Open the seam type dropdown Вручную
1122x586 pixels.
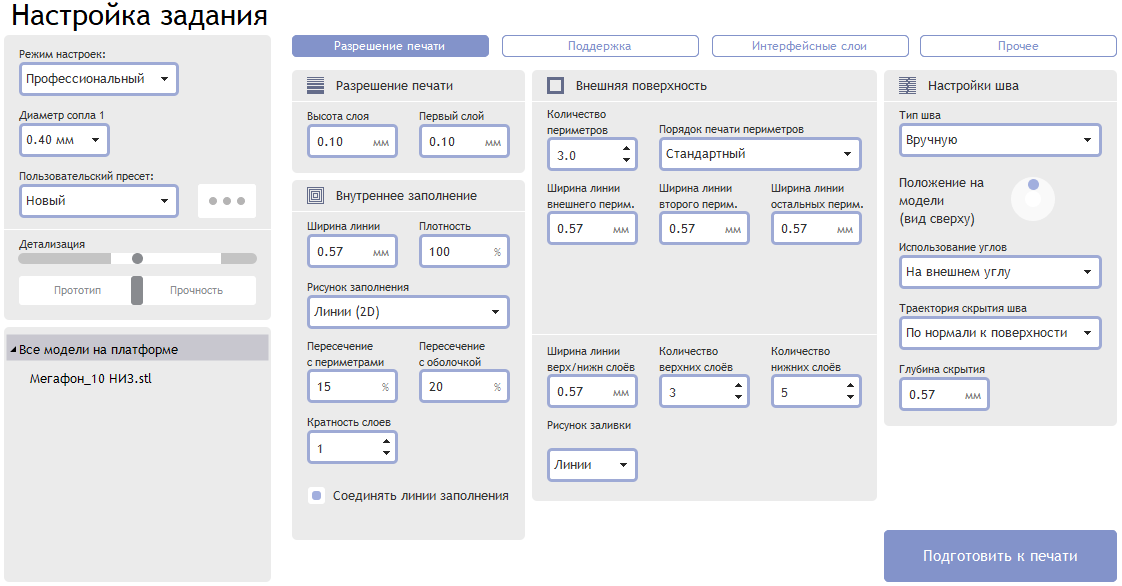1000,140
